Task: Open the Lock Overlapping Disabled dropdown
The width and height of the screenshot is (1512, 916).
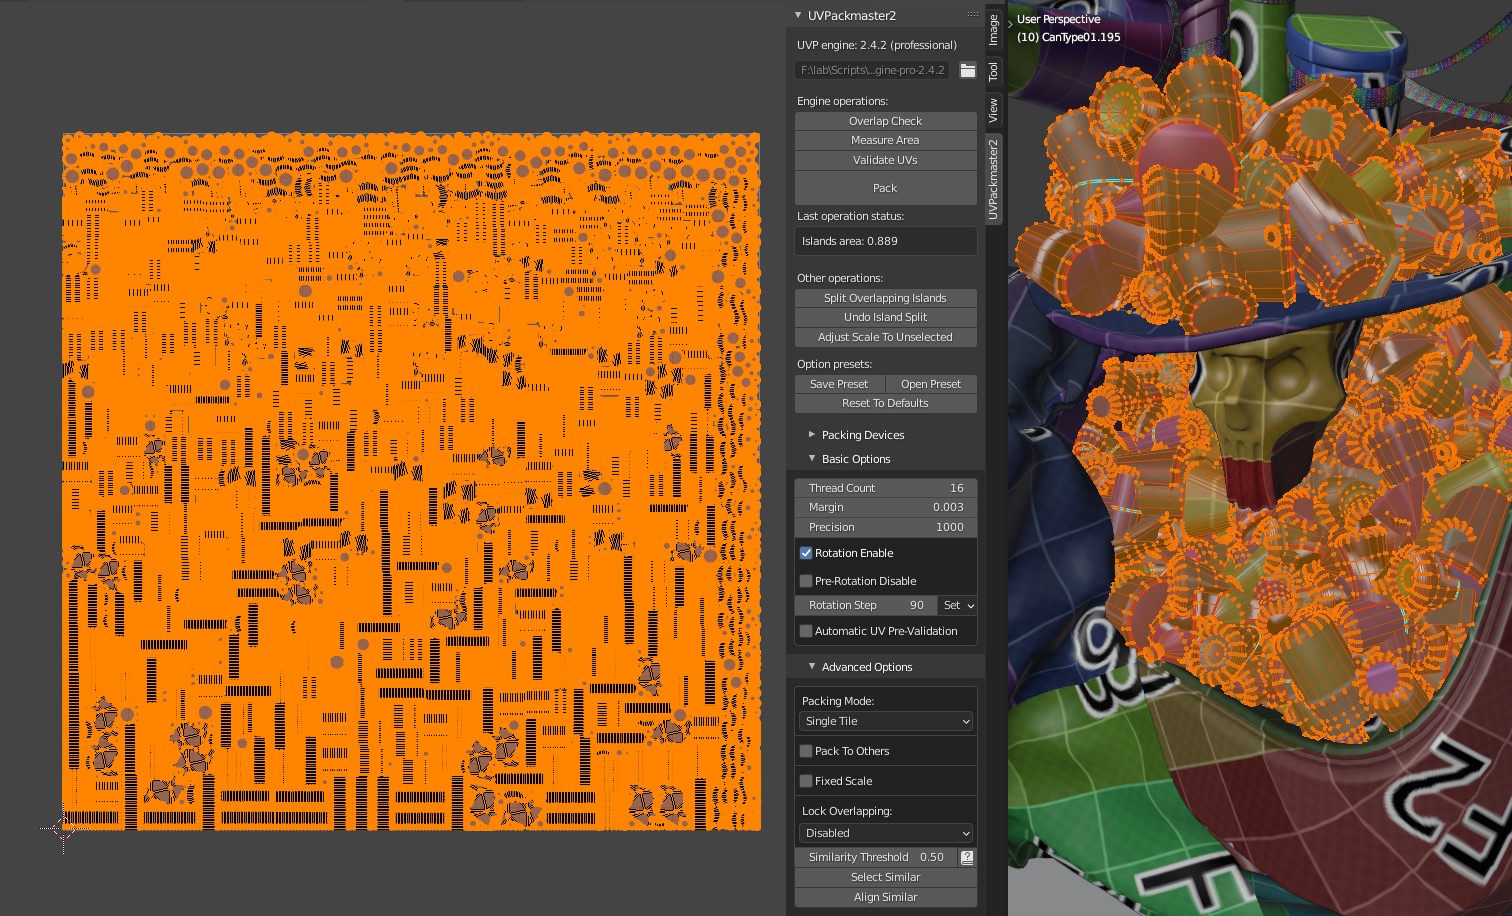Action: click(x=885, y=833)
